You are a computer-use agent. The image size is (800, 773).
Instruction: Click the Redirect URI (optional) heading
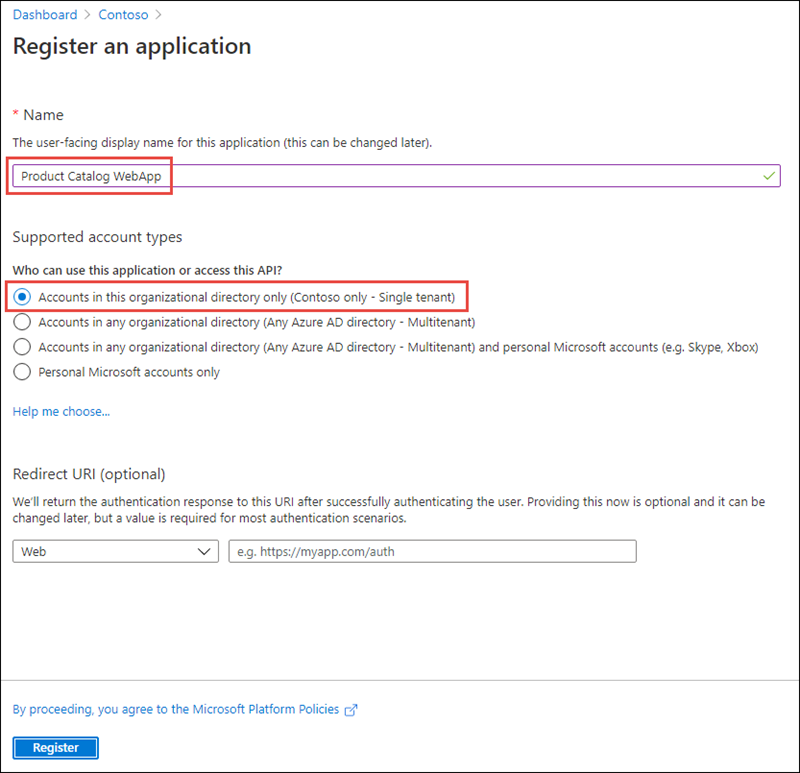(89, 474)
